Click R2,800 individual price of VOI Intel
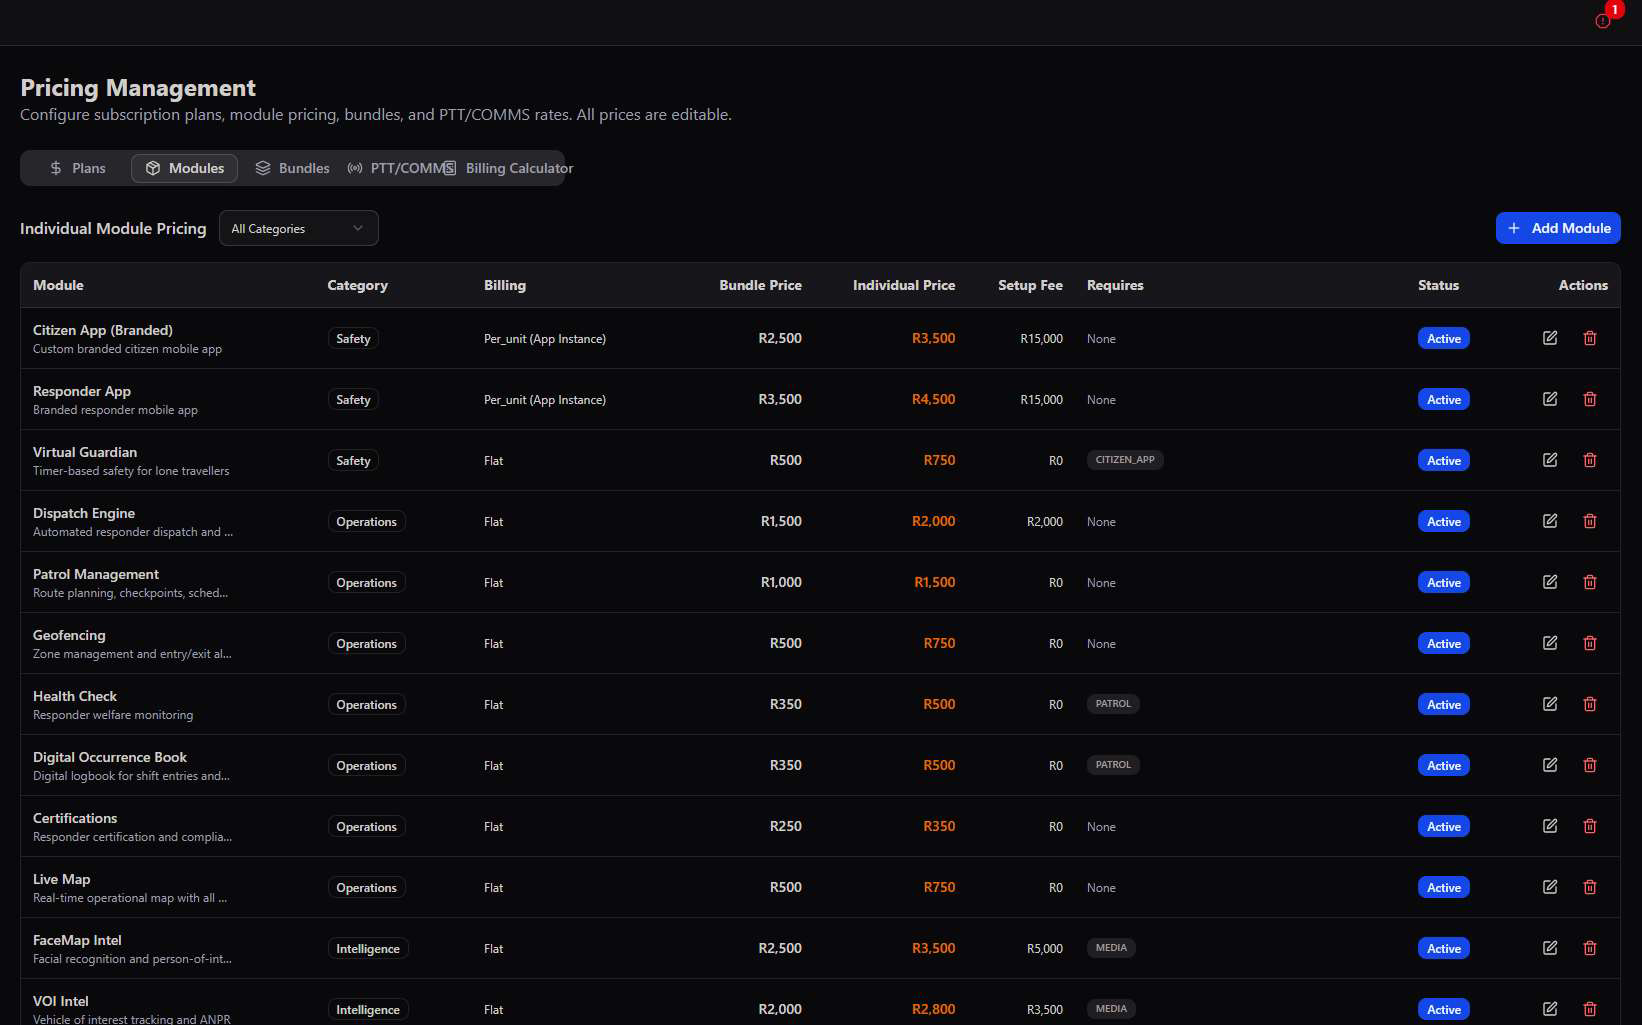 pyautogui.click(x=933, y=1009)
